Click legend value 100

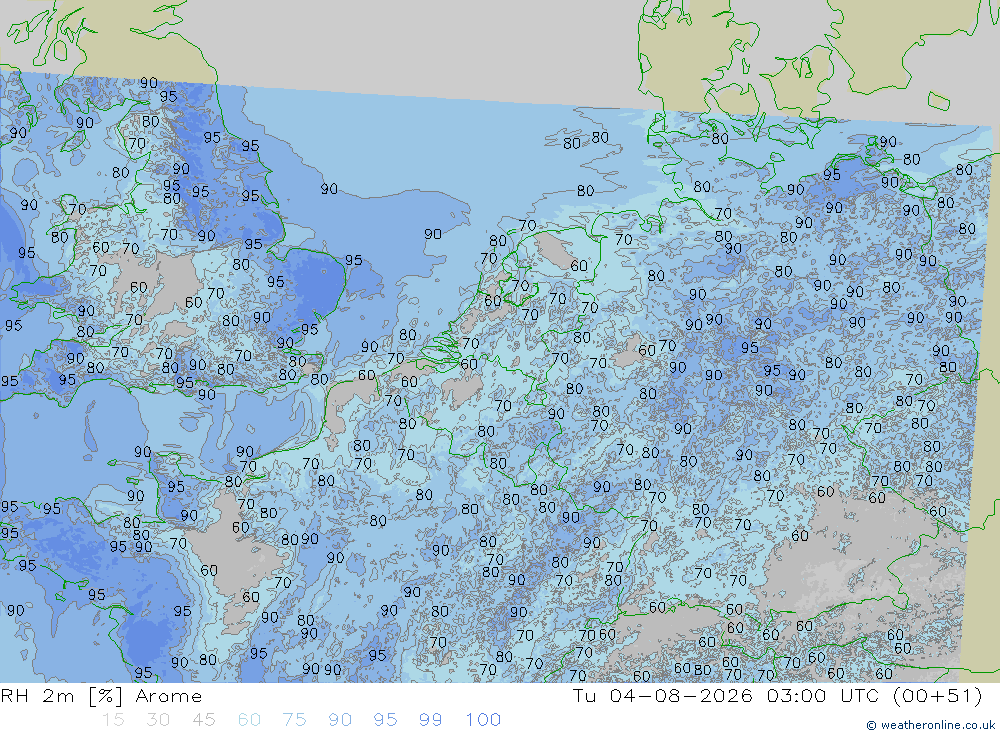pyautogui.click(x=483, y=720)
